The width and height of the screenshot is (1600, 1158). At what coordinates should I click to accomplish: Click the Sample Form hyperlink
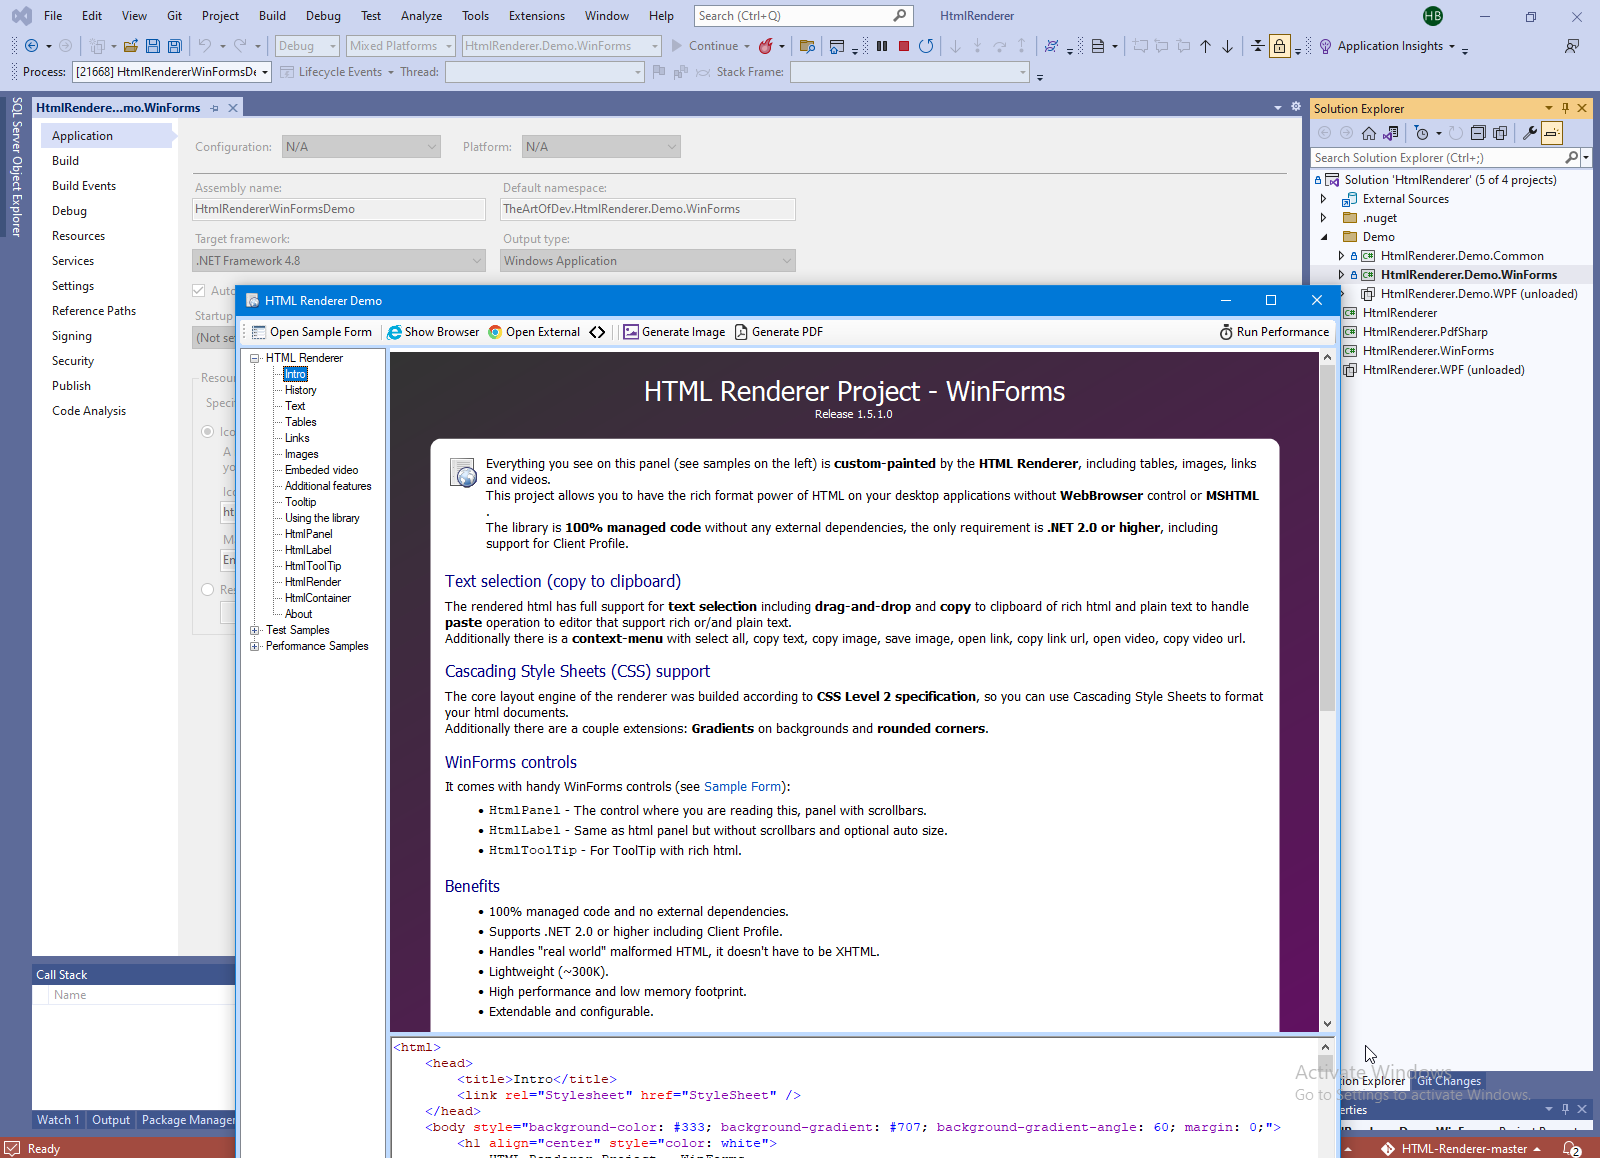coord(742,787)
